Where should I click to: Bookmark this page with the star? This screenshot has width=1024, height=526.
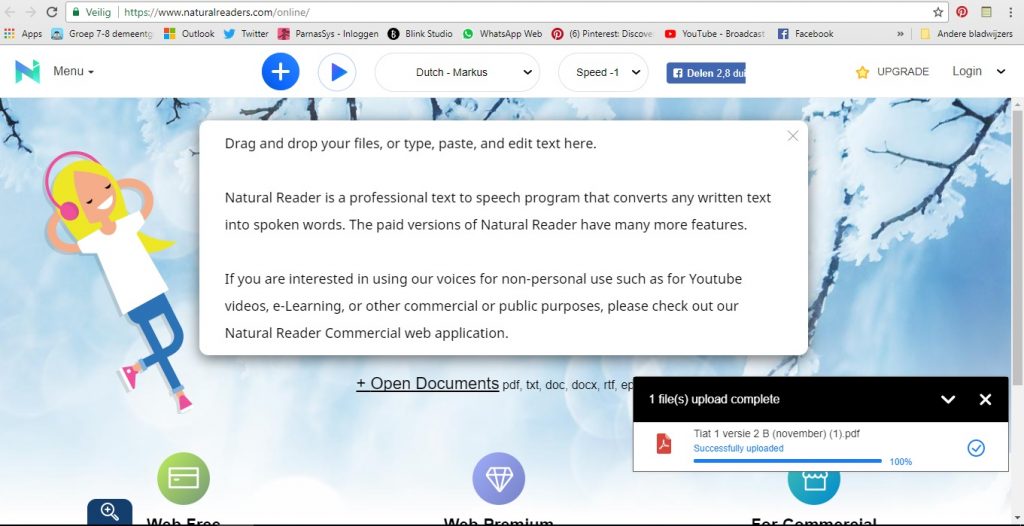coord(938,12)
